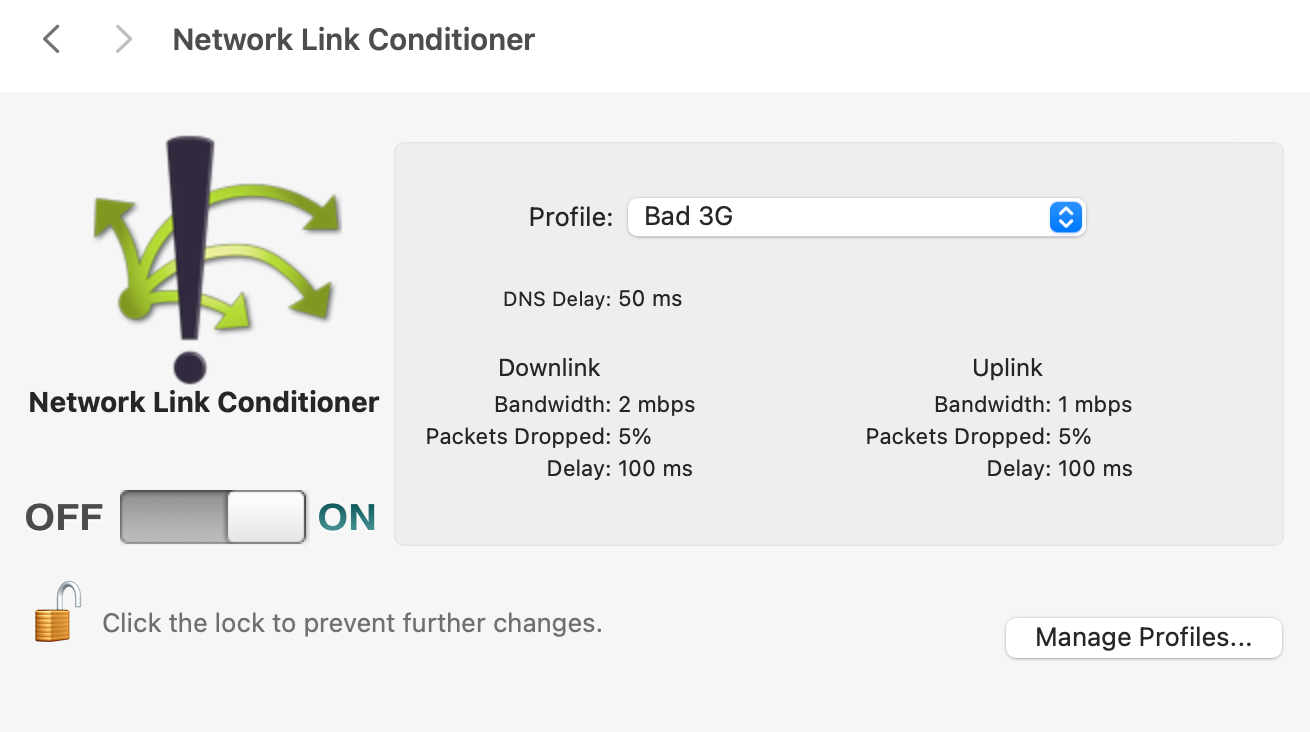Open Manage Profiles dialog
1310x732 pixels.
[x=1143, y=638]
